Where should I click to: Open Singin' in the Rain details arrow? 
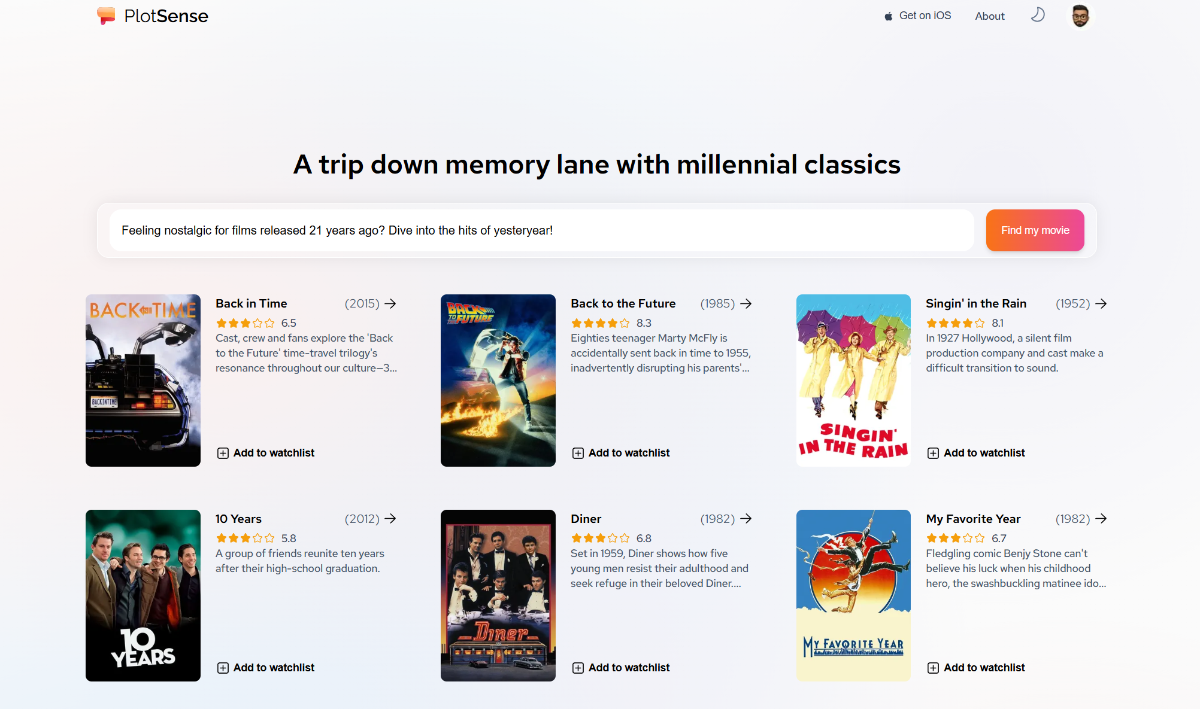tap(1100, 304)
